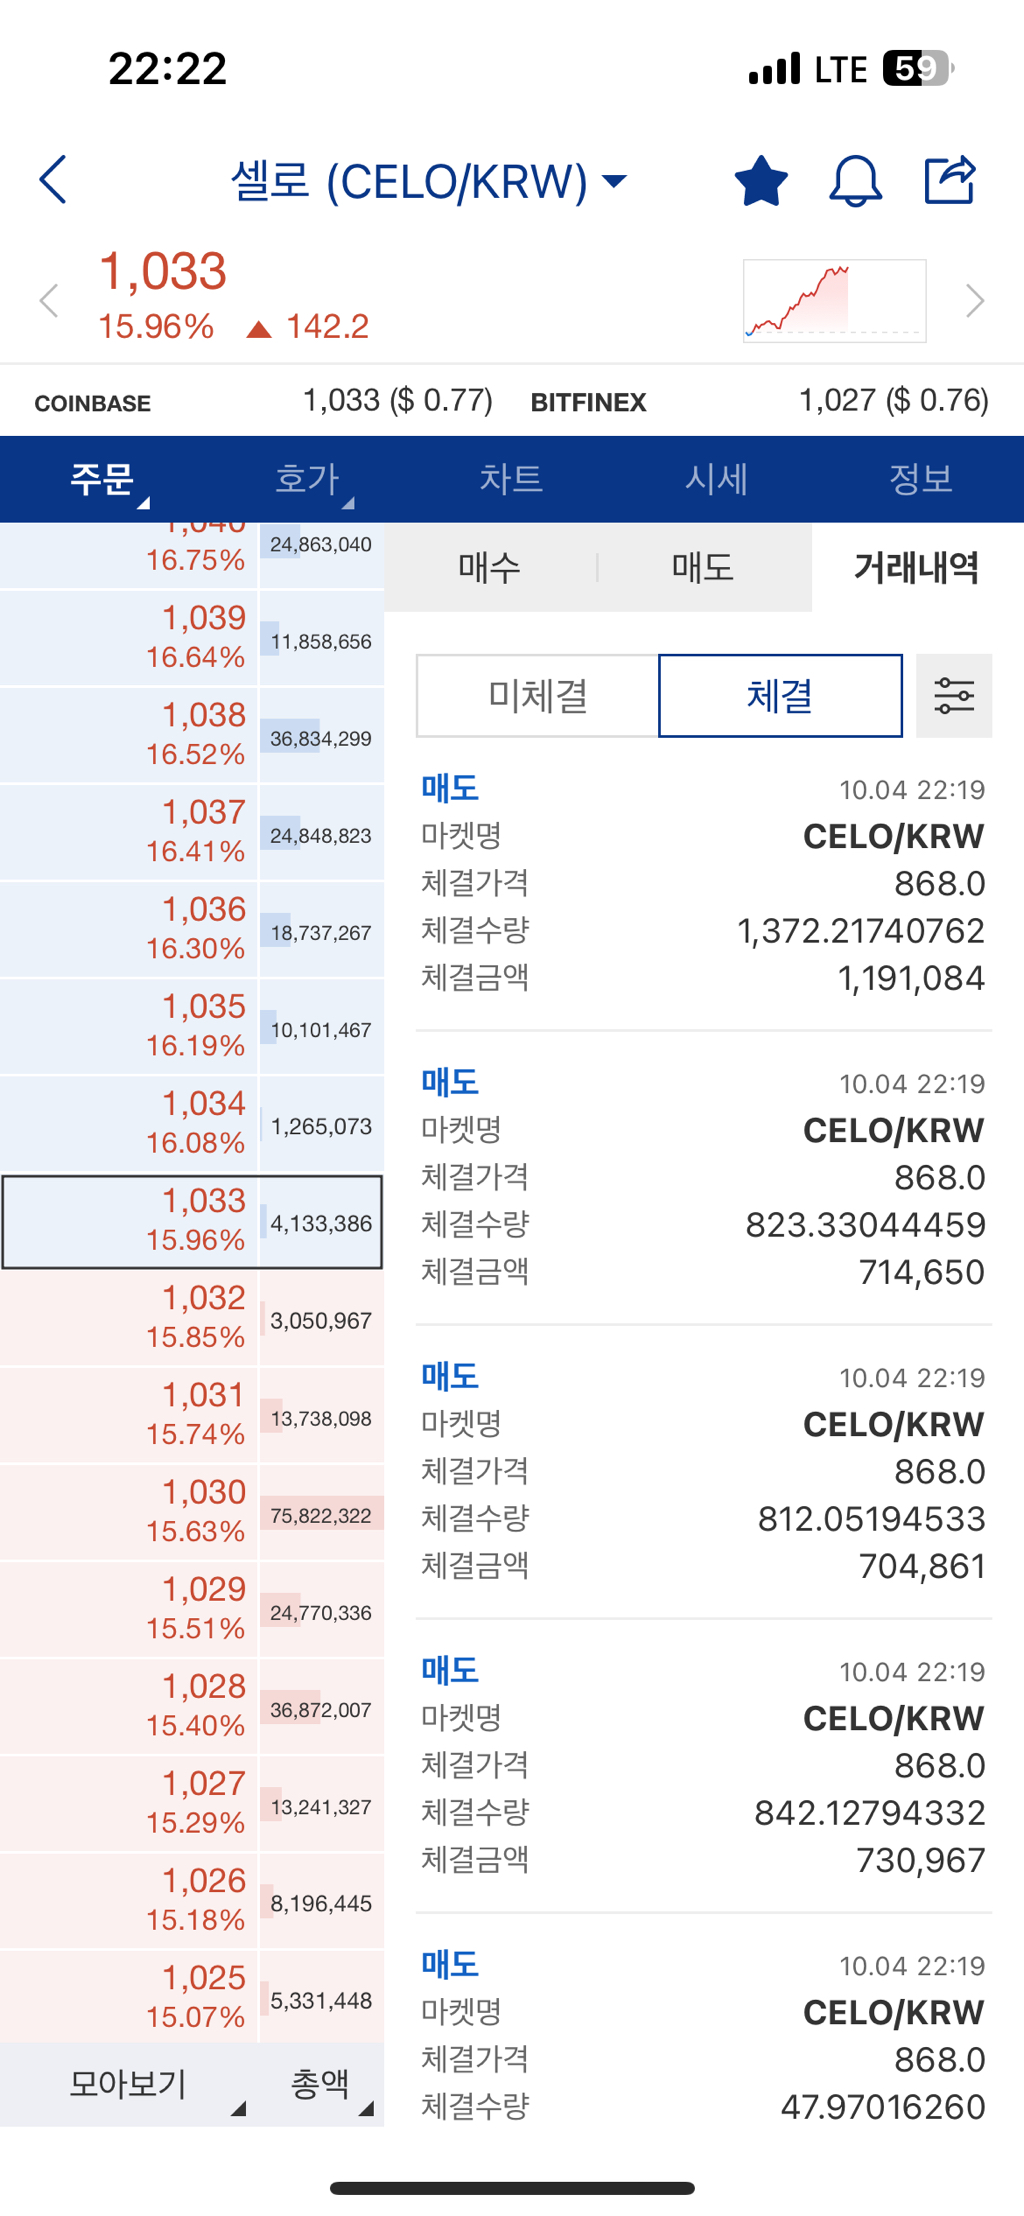Switch to the 매수 buy panel

tap(490, 566)
